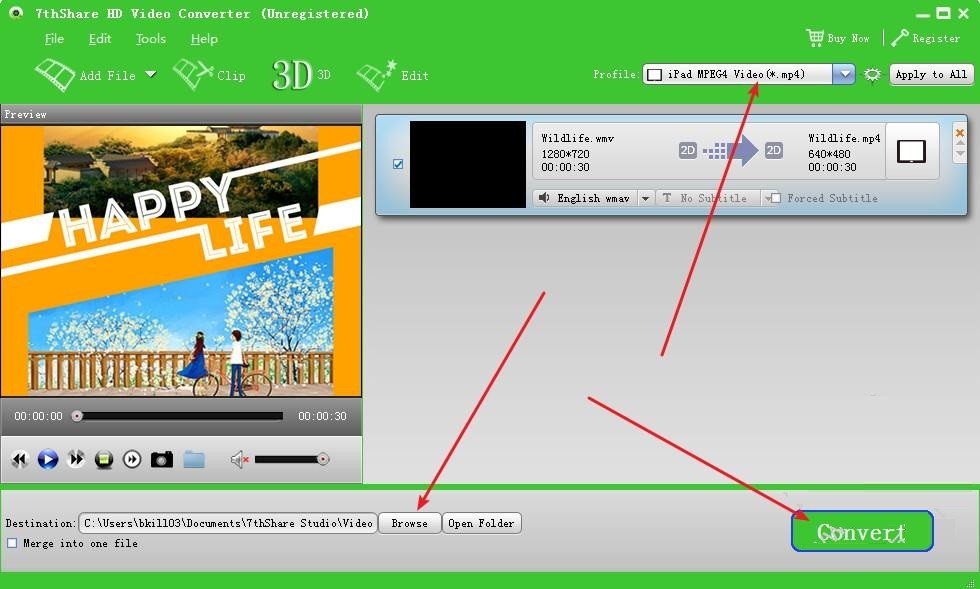The width and height of the screenshot is (980, 589).
Task: Click the iPad output device icon
Action: 911,151
